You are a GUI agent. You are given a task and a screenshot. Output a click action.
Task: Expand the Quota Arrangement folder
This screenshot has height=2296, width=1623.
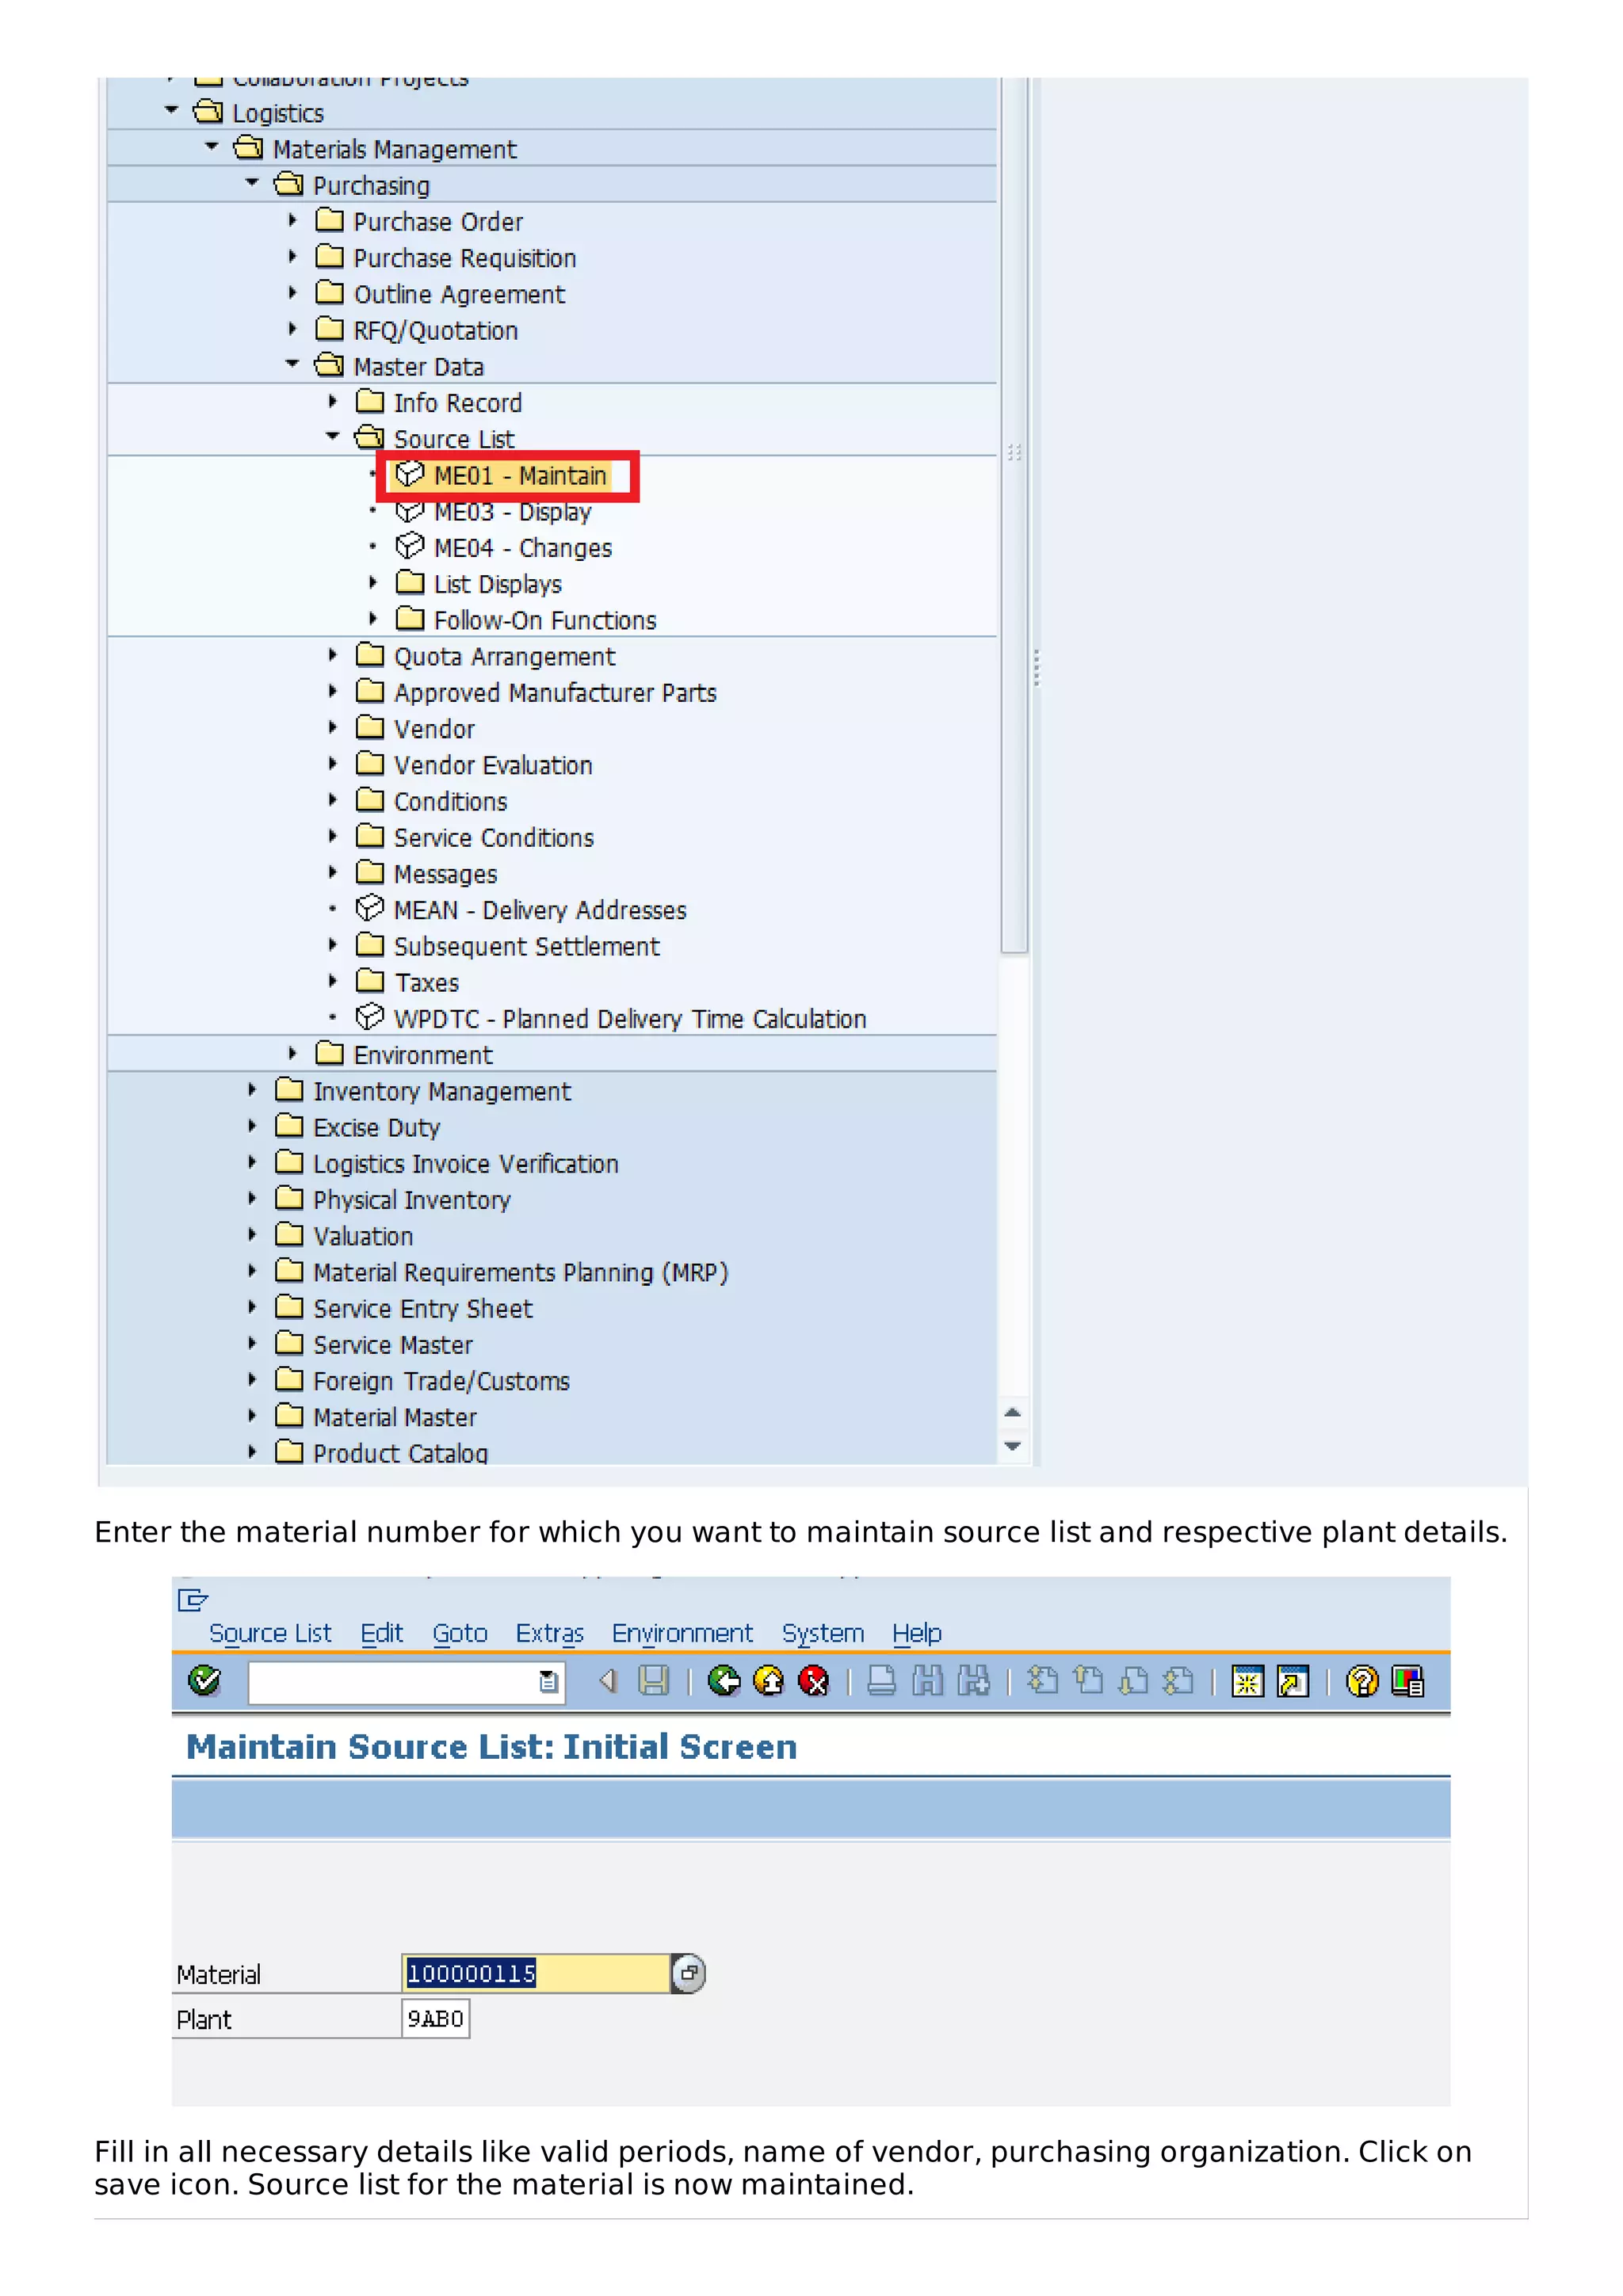(332, 654)
